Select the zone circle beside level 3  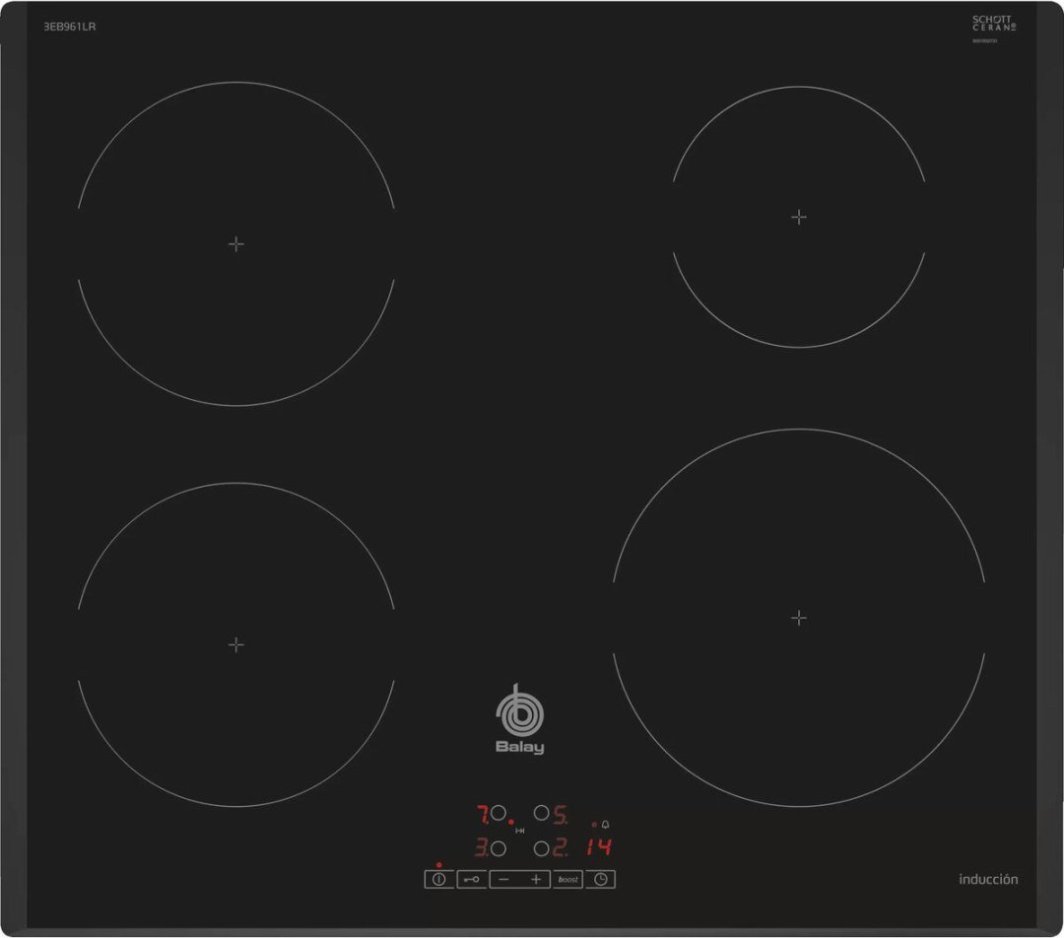point(499,848)
